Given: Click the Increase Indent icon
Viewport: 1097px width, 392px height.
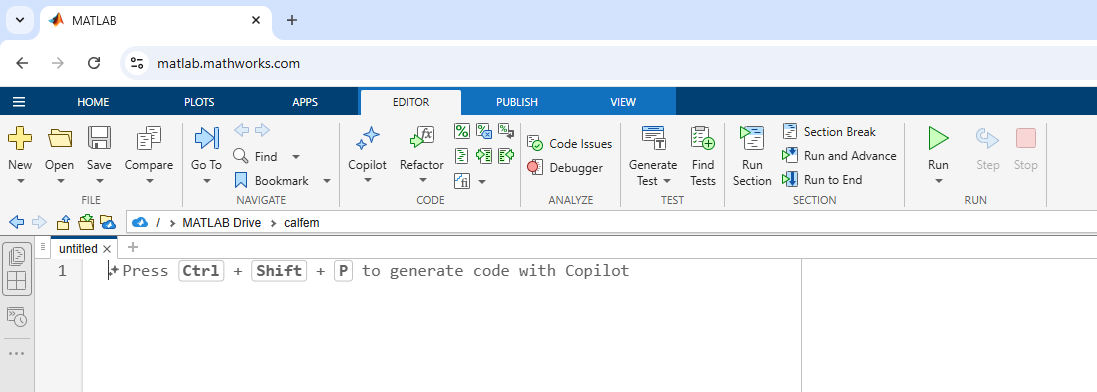Looking at the screenshot, I should (483, 155).
